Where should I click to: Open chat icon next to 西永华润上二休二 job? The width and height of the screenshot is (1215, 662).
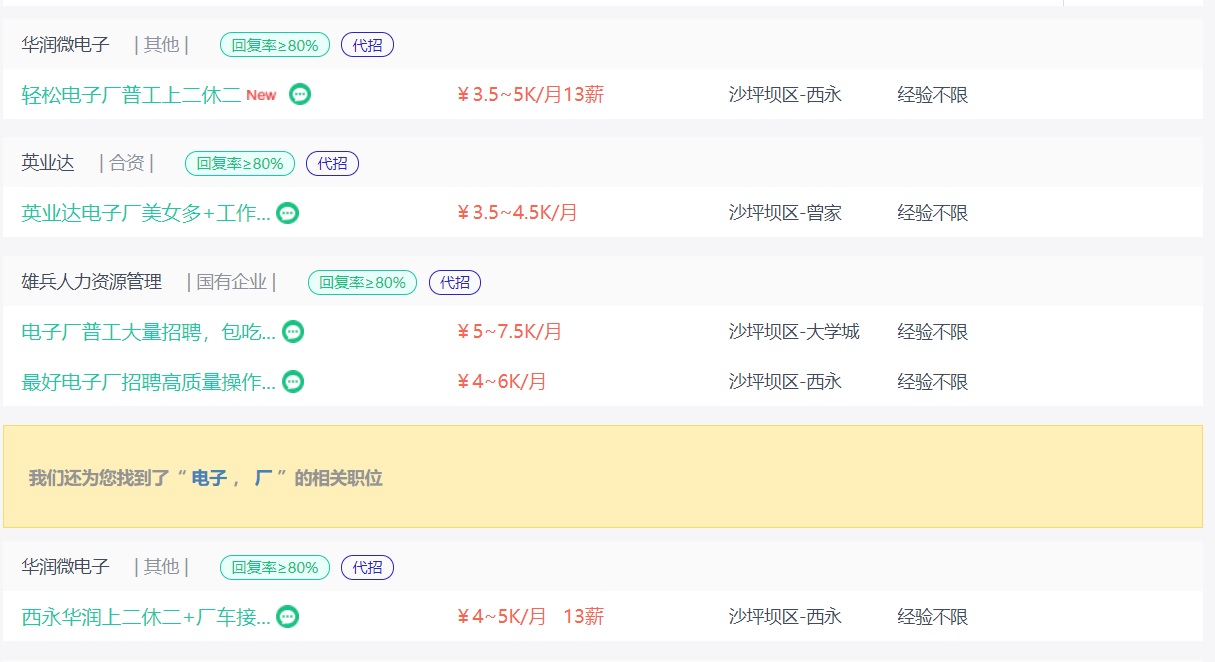pos(287,616)
